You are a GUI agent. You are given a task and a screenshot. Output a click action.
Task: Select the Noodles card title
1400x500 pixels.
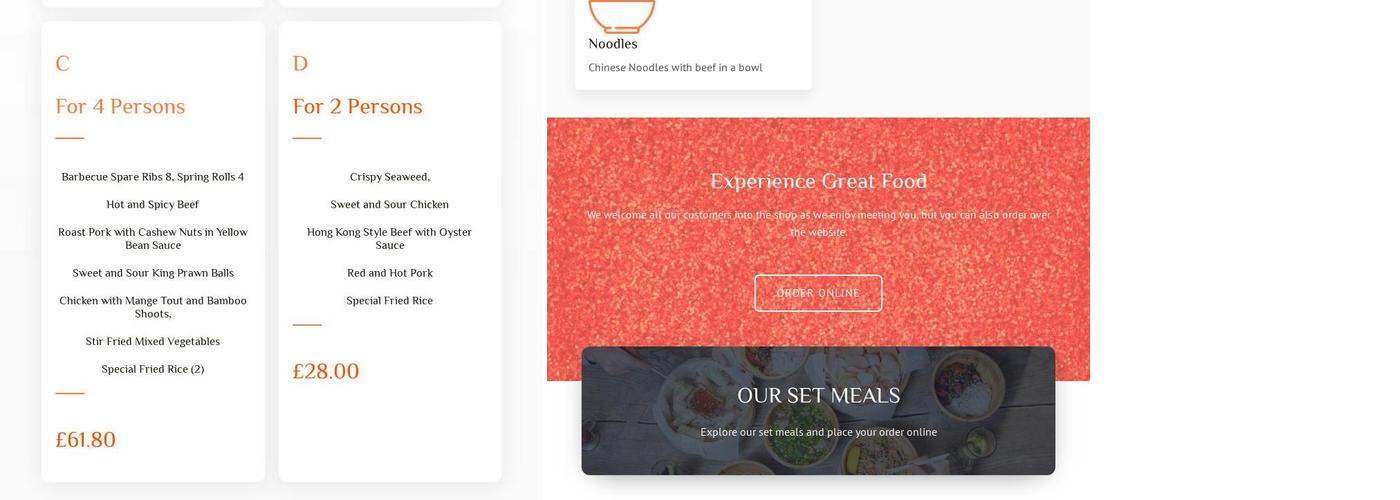[613, 44]
